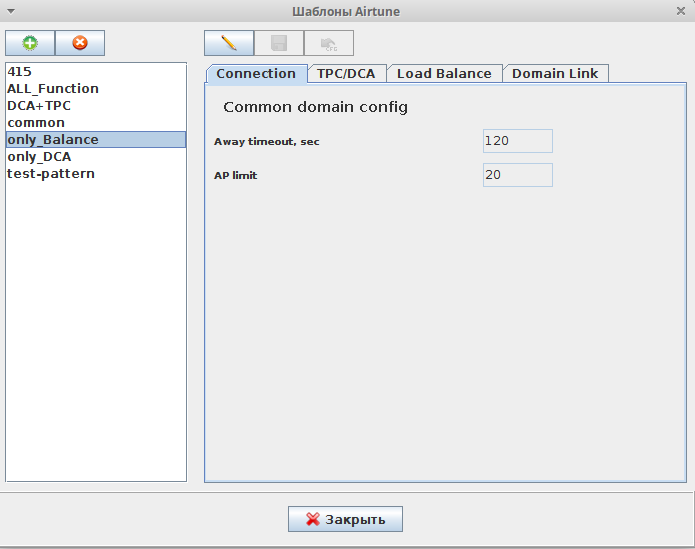Click the AP limit label
Screen dimensions: 695x549
click(x=235, y=175)
